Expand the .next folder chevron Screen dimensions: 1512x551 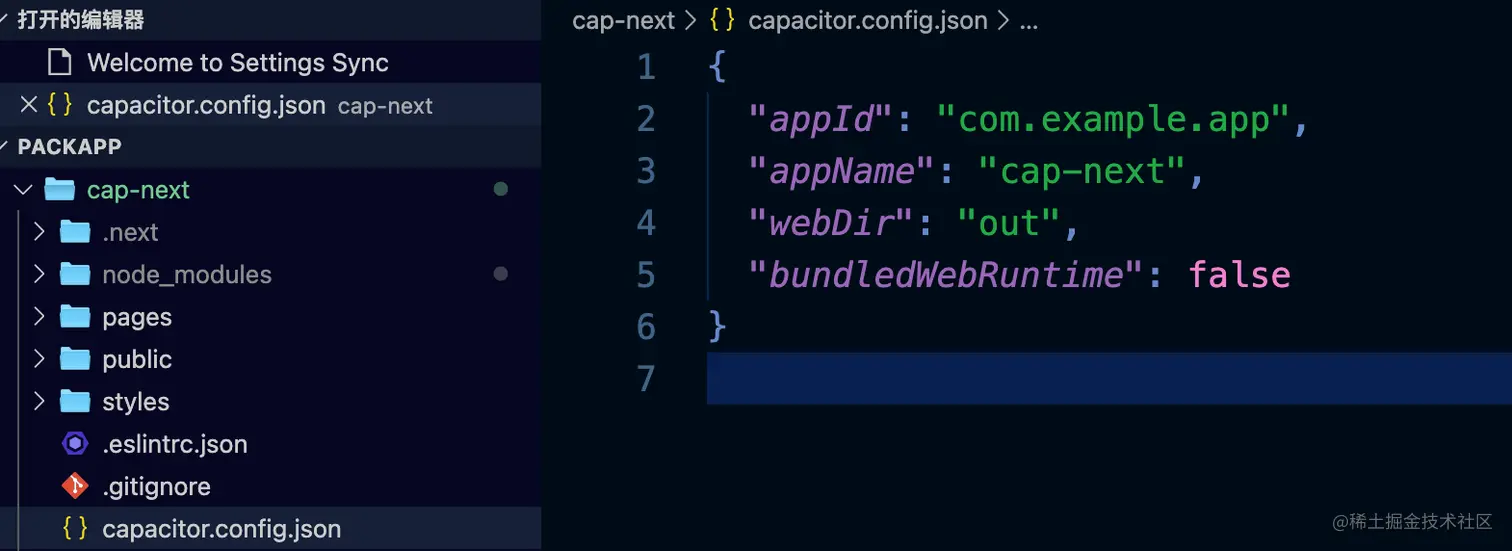(x=39, y=232)
